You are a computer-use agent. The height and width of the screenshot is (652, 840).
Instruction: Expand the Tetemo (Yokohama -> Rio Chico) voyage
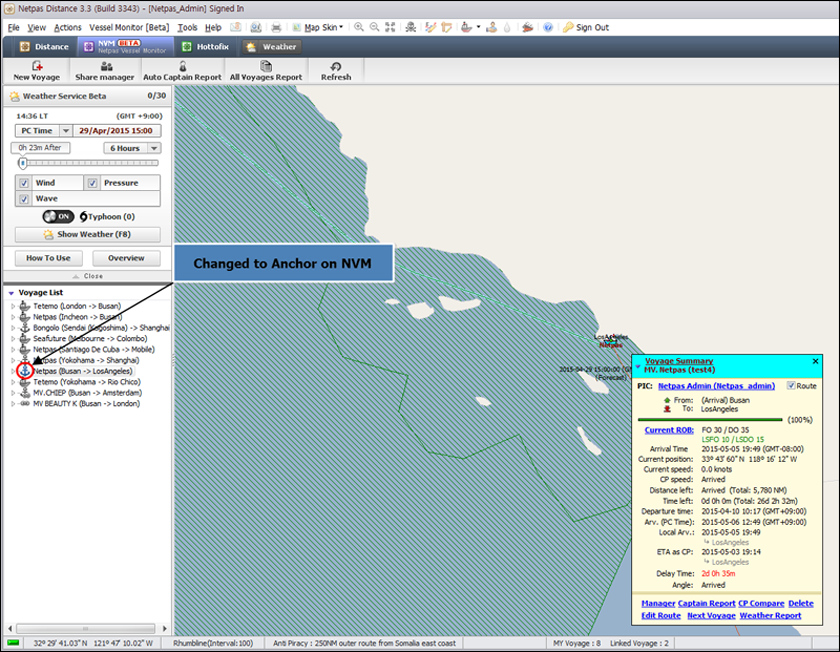point(13,382)
